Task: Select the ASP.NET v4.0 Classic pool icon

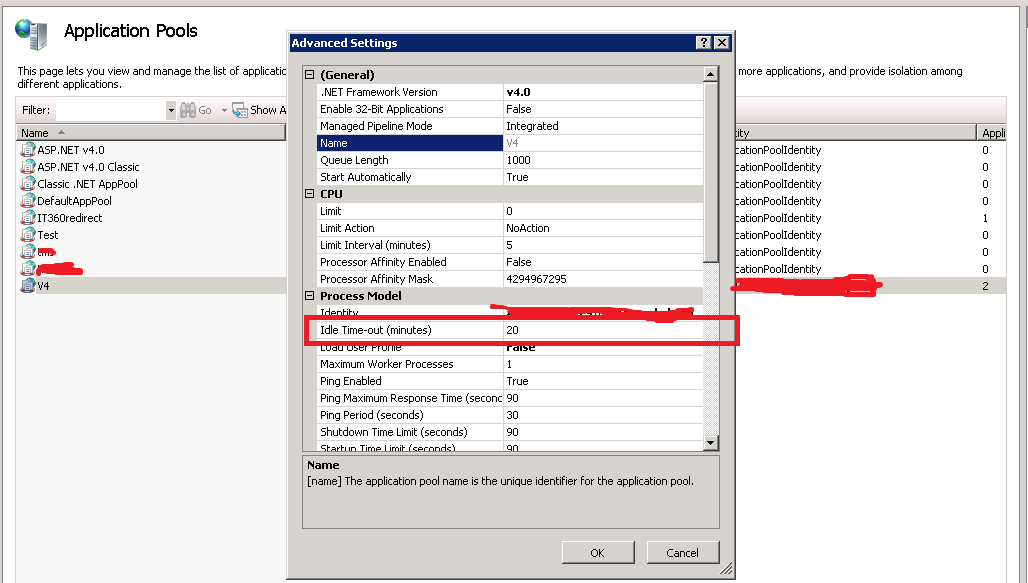Action: 27,166
